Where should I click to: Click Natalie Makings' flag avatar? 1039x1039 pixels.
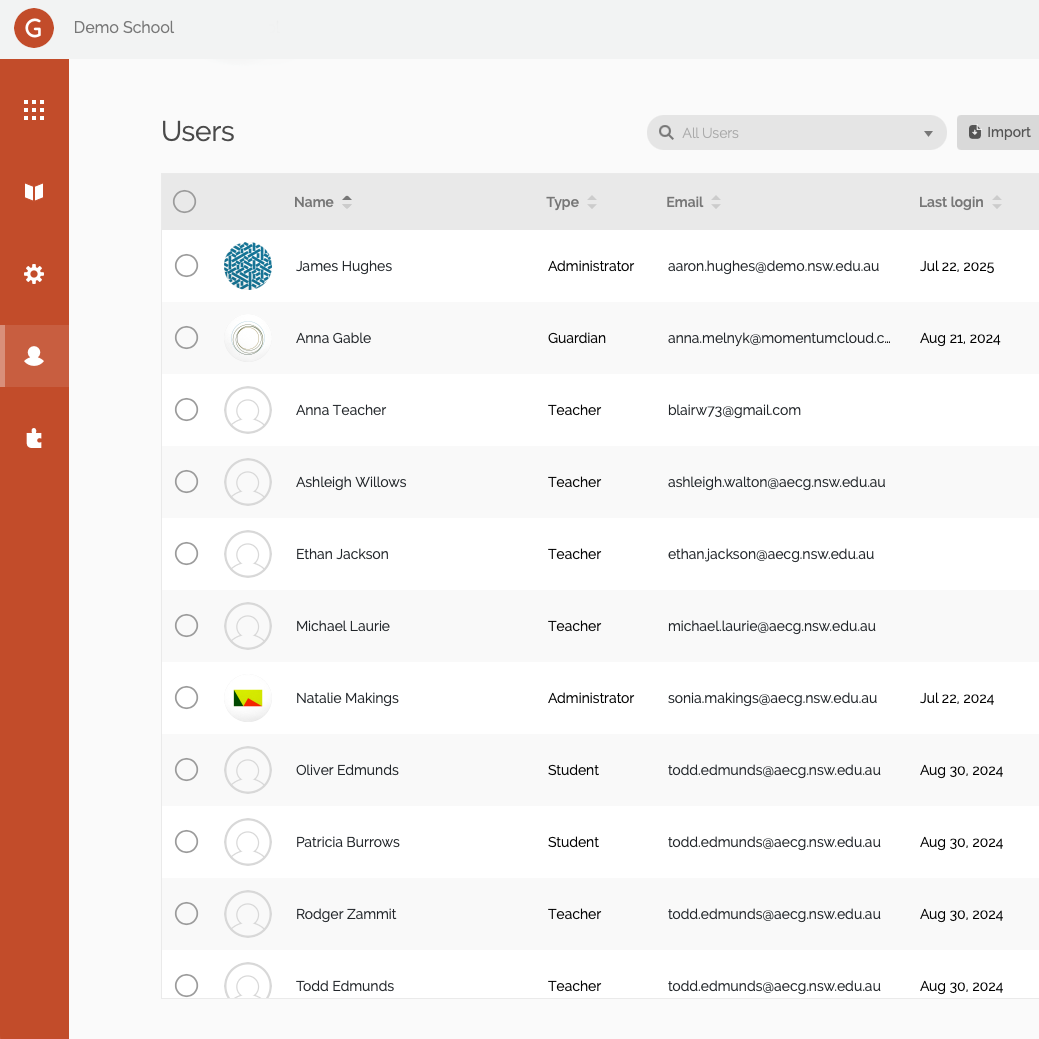pyautogui.click(x=247, y=698)
